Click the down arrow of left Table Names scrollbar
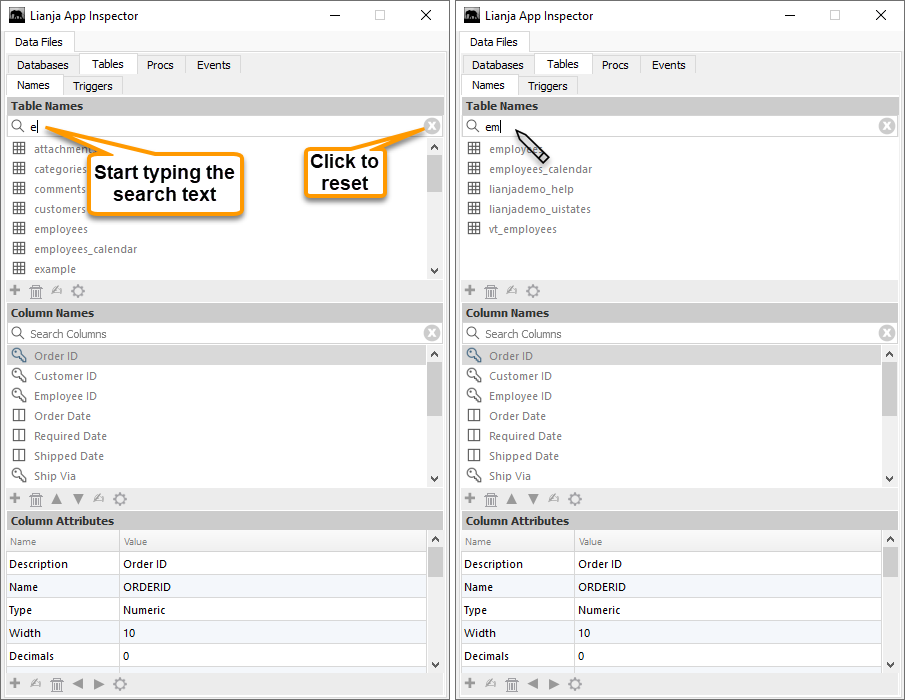The width and height of the screenshot is (905, 700). point(434,271)
